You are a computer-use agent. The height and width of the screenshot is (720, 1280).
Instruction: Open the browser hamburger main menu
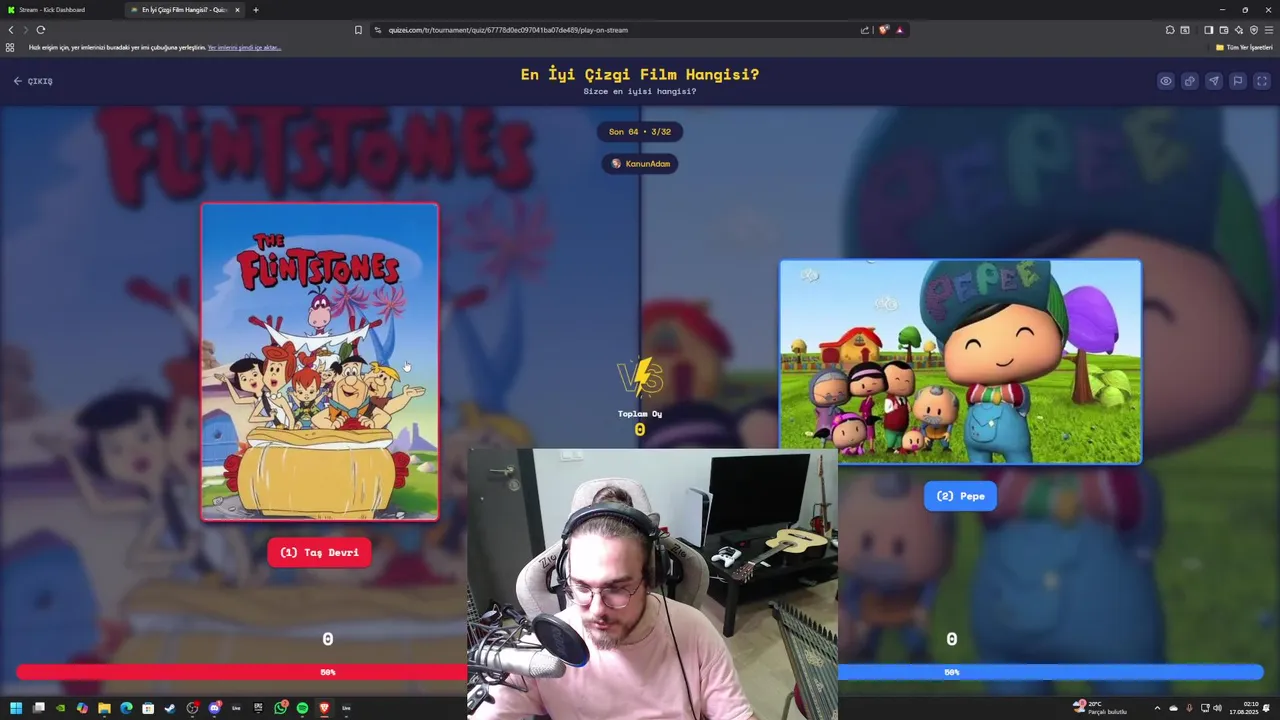[1269, 30]
